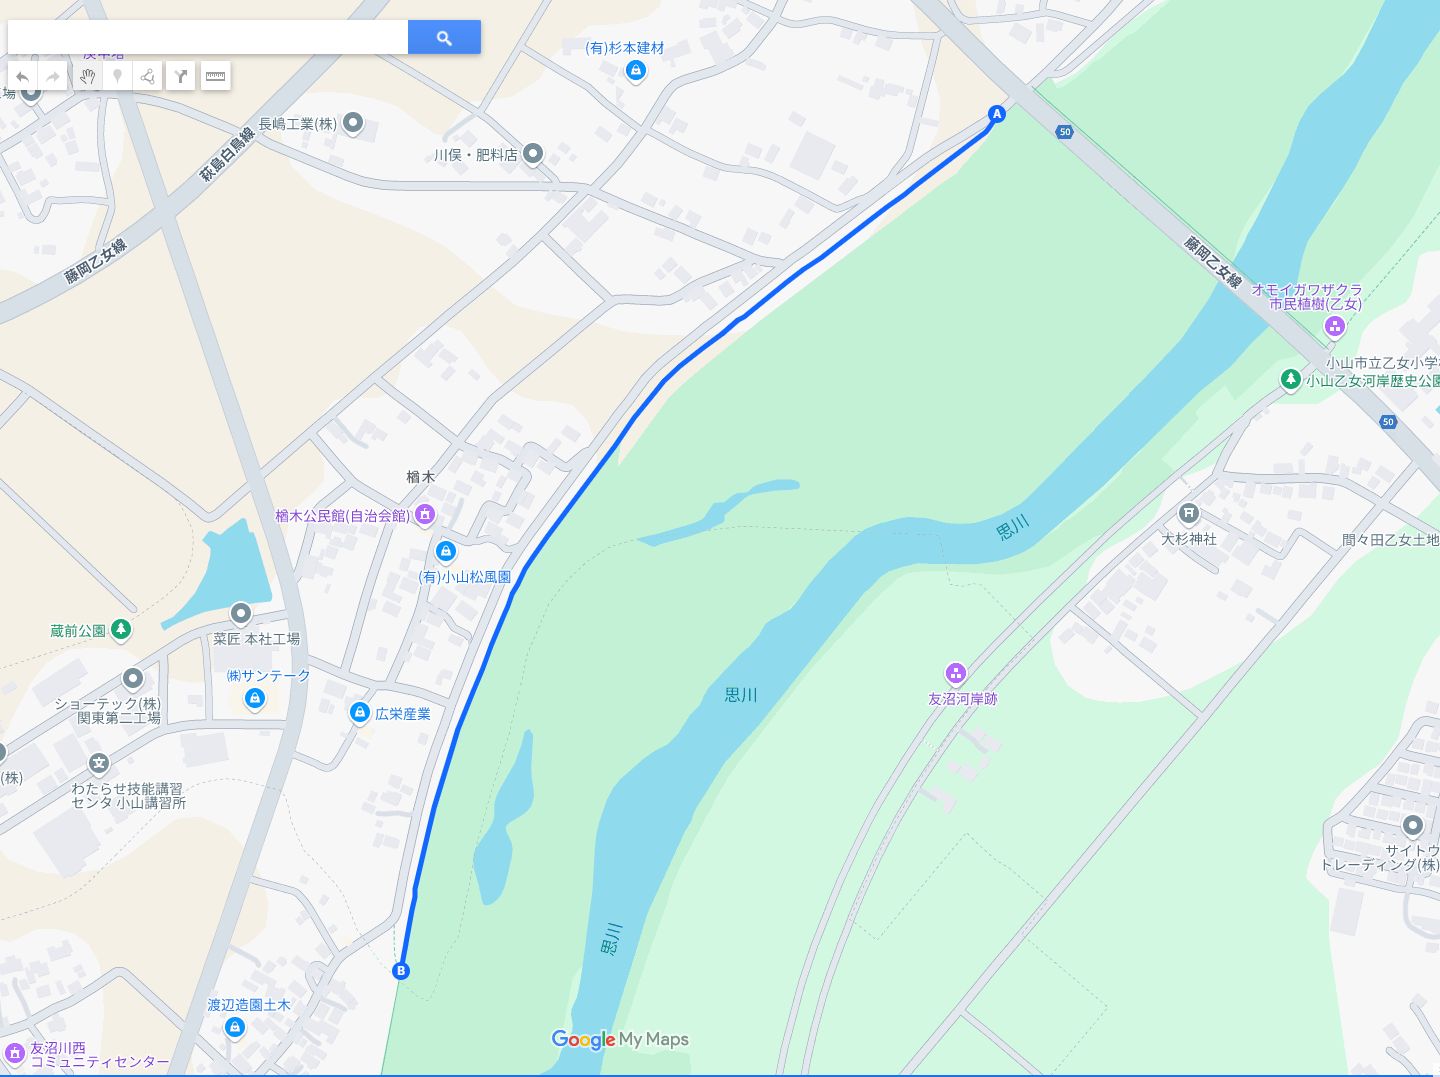Select the Draw a line tool
This screenshot has width=1440, height=1077.
click(x=147, y=76)
